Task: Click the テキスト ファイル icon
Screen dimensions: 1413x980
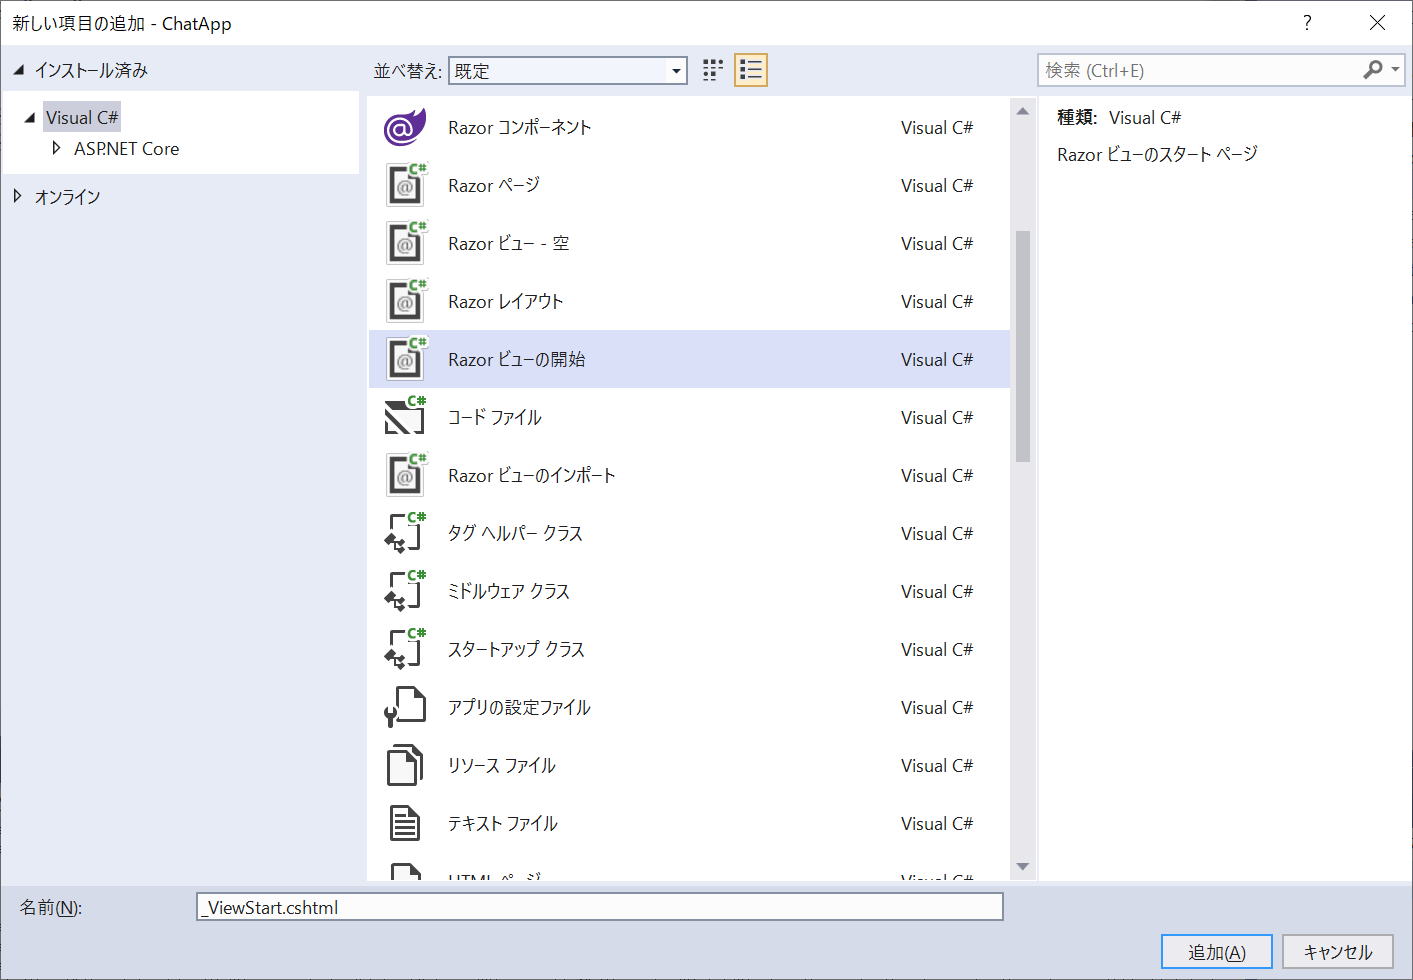Action: [x=405, y=823]
